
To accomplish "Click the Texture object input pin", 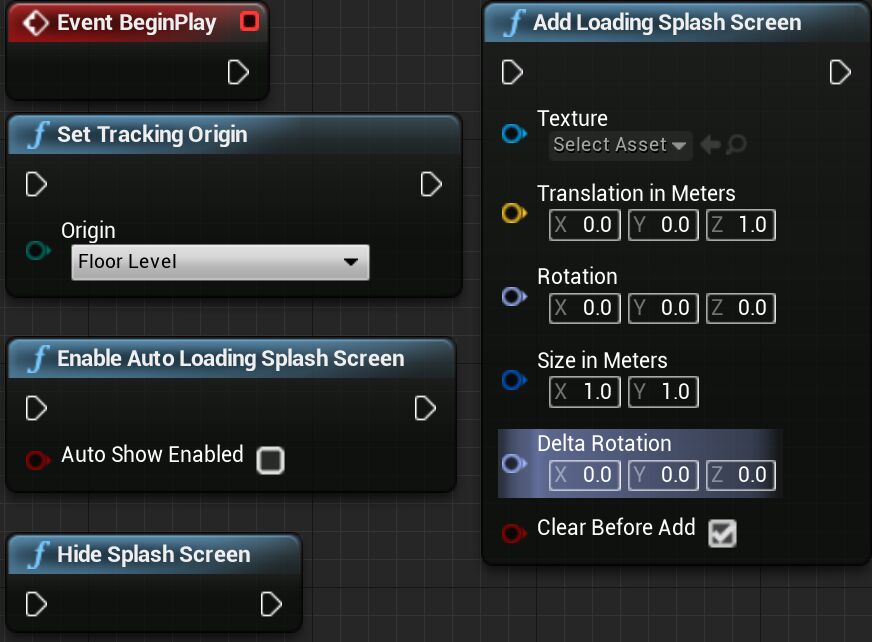I will [x=514, y=134].
